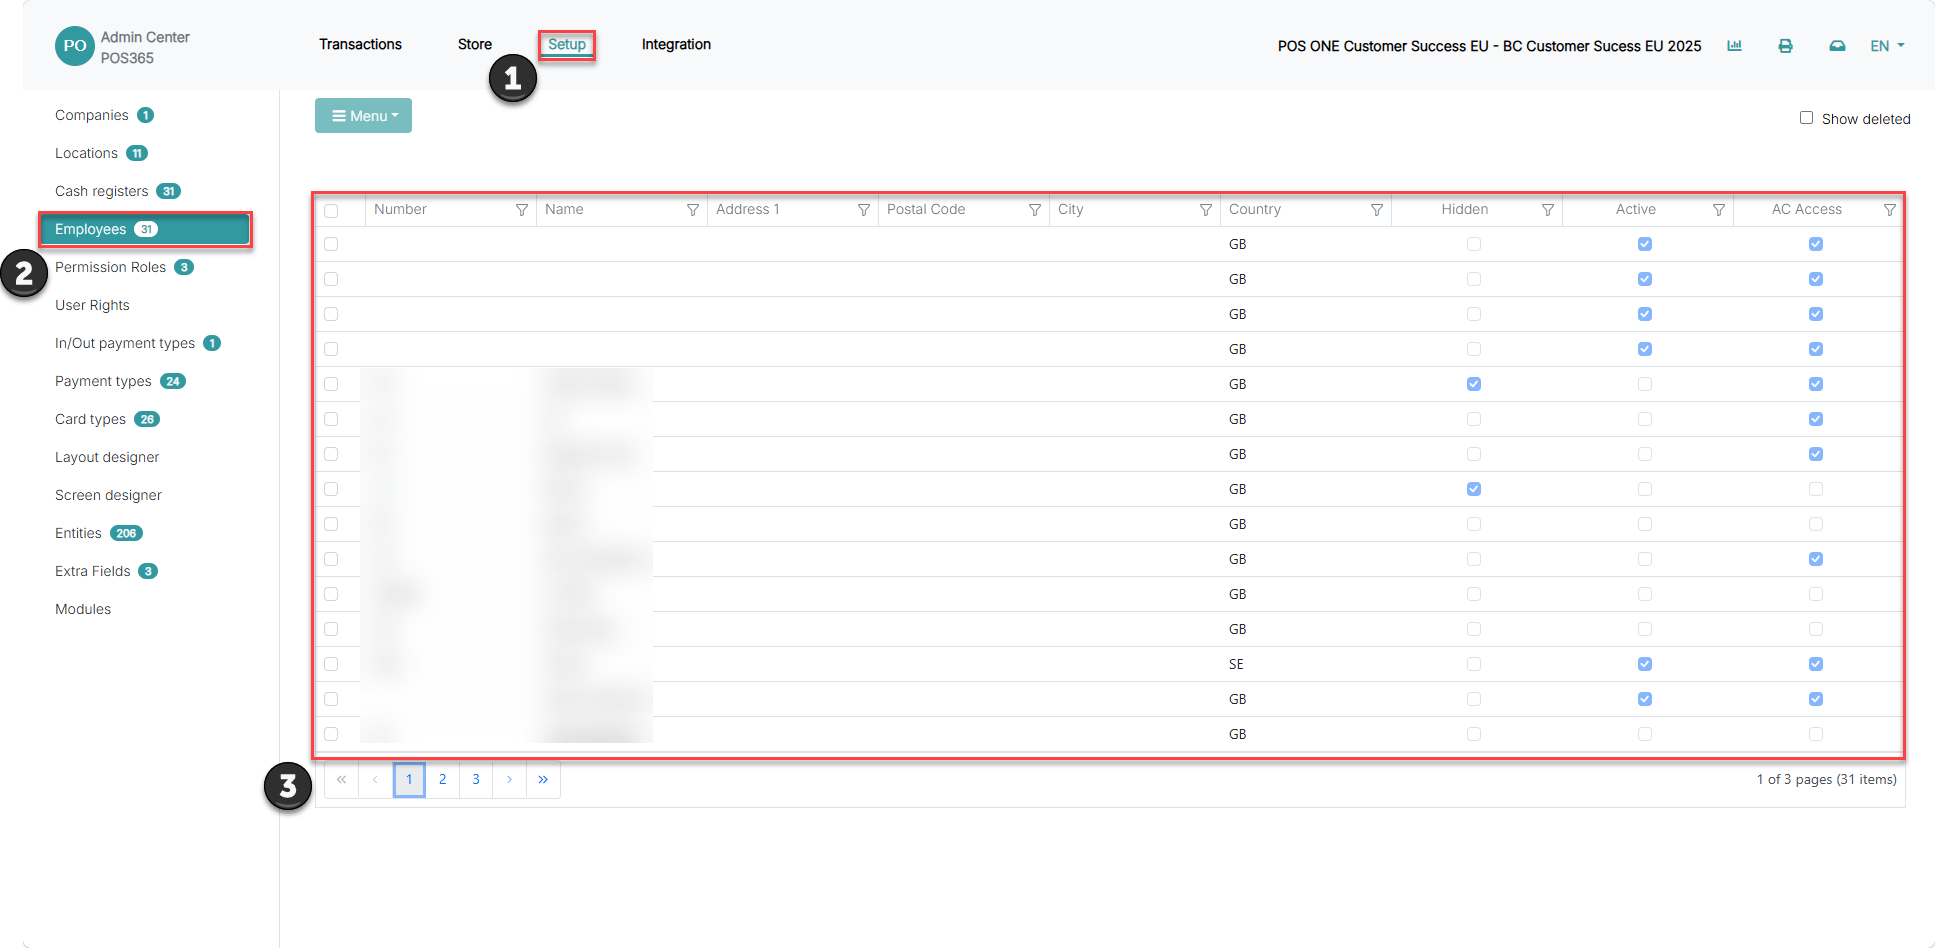Select the SE country row checkbox
This screenshot has height=948, width=1935.
331,664
